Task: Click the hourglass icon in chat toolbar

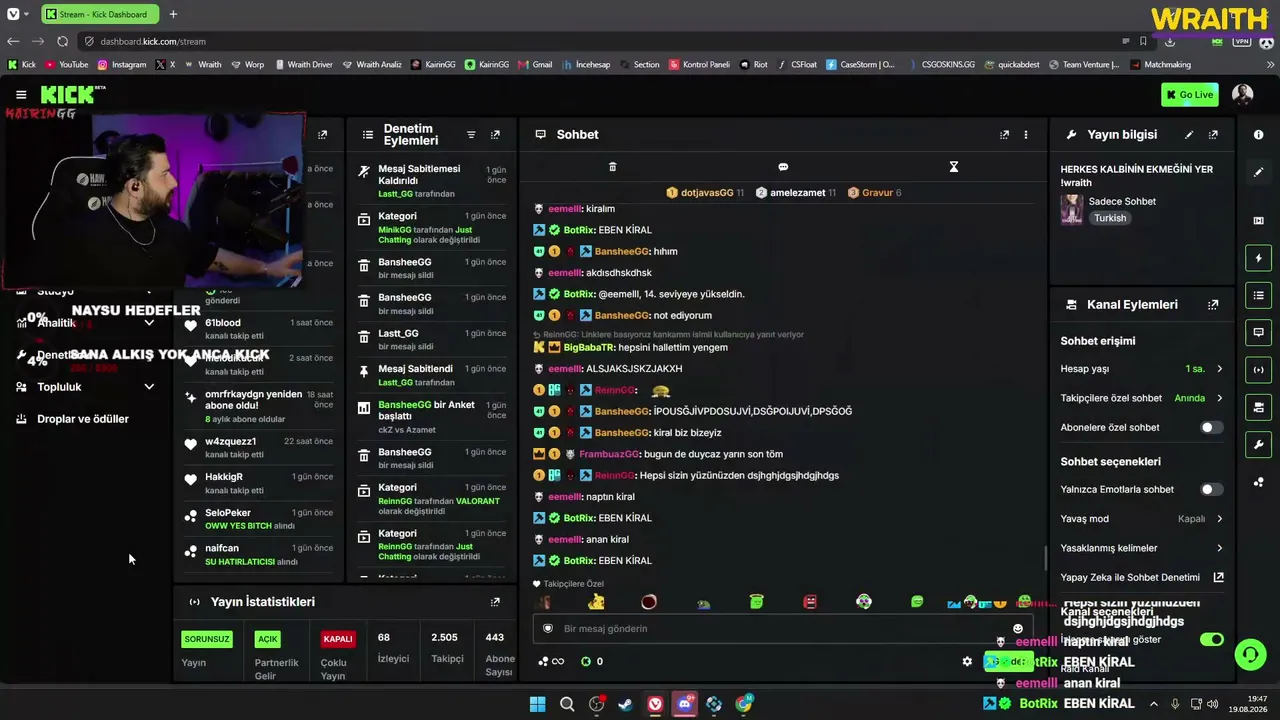Action: 954,167
